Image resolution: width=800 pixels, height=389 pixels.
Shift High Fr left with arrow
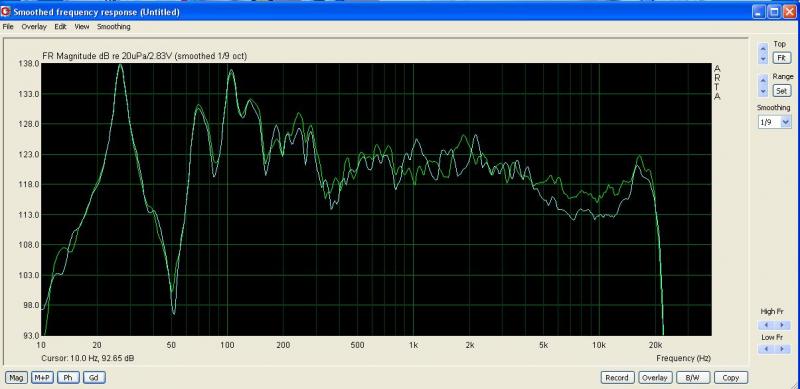tap(766, 325)
